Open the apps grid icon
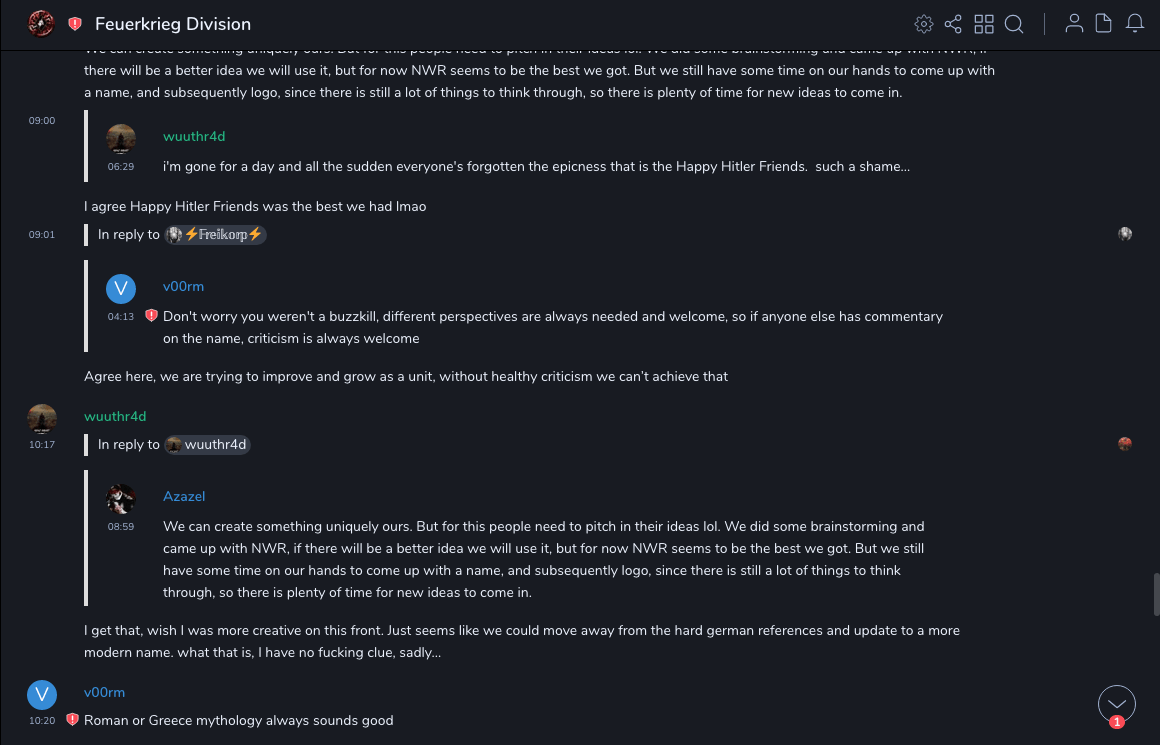The height and width of the screenshot is (745, 1160). [984, 24]
